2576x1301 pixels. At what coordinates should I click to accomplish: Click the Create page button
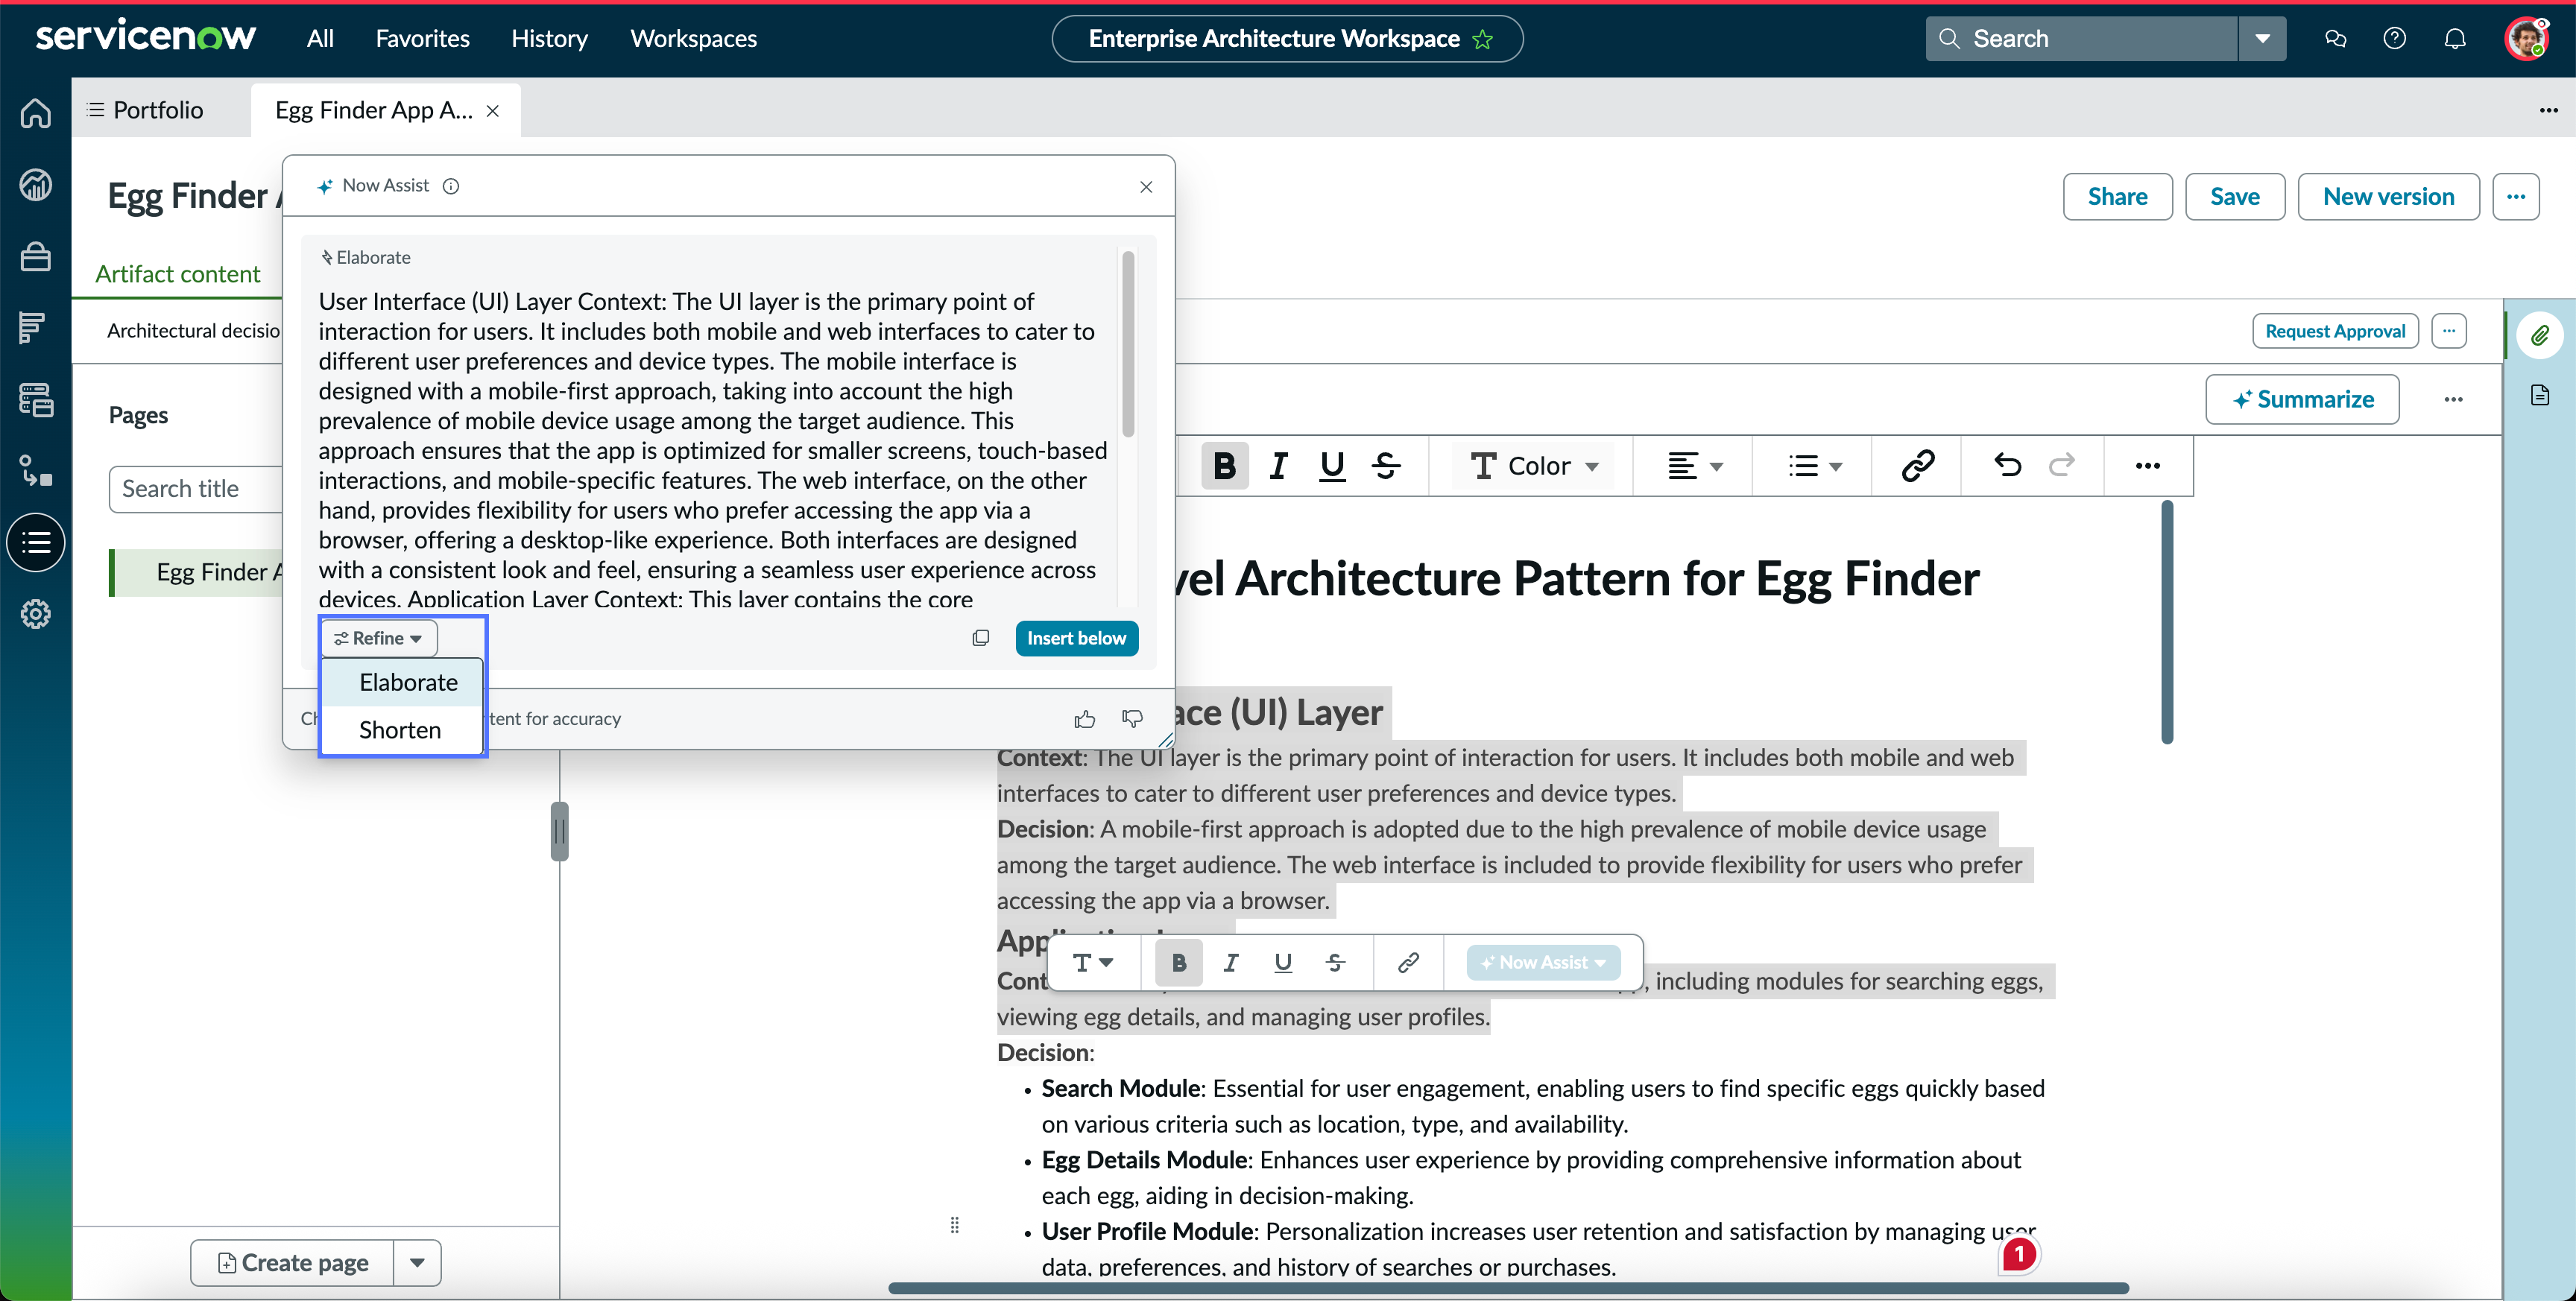tap(293, 1263)
